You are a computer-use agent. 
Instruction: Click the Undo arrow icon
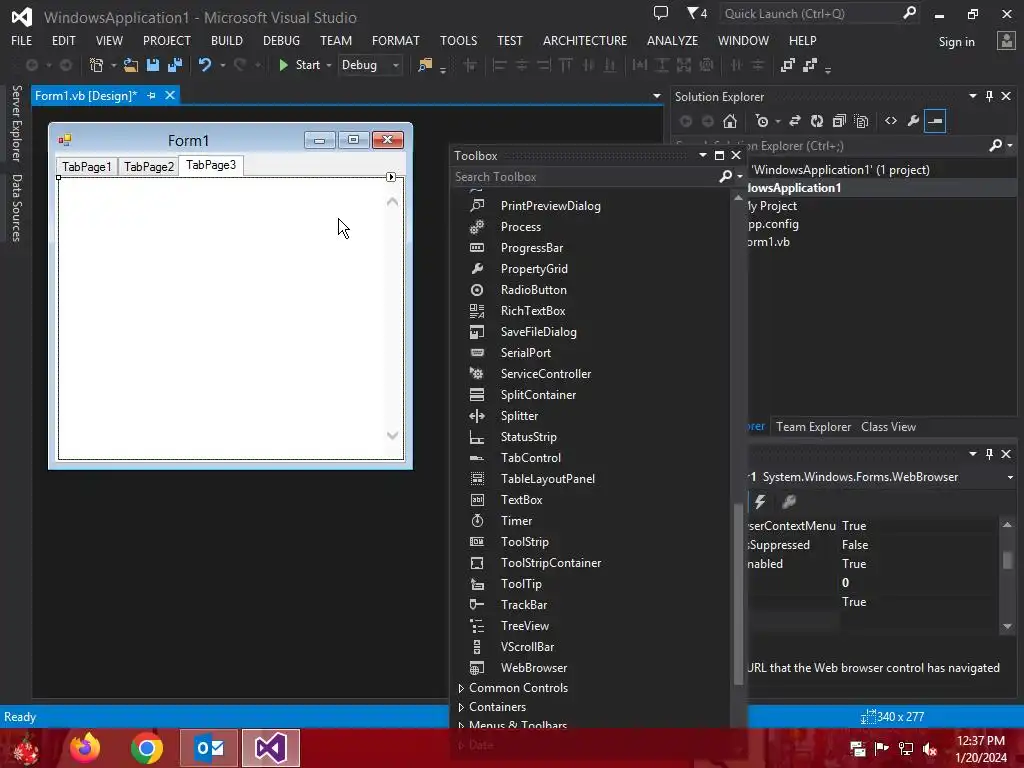point(204,65)
